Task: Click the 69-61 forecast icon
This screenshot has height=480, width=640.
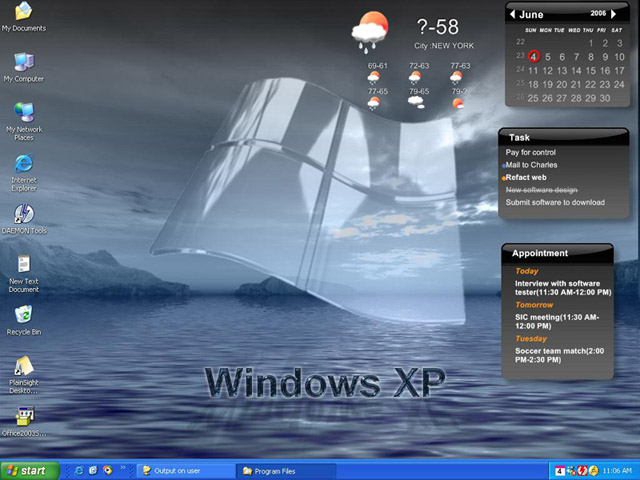Action: [373, 77]
